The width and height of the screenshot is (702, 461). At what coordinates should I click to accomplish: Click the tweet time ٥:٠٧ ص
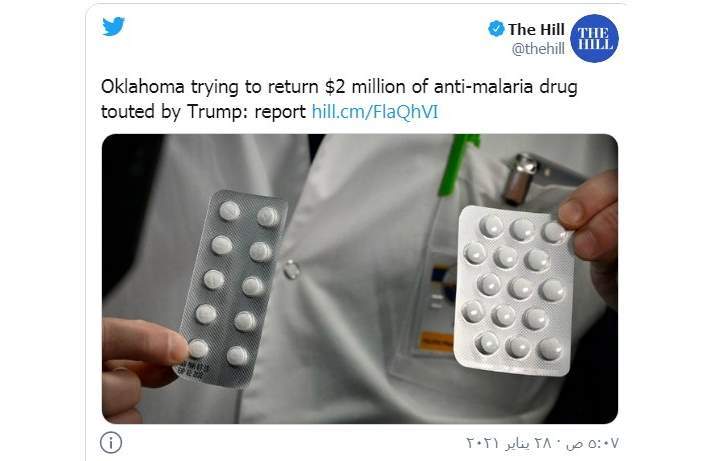[592, 443]
